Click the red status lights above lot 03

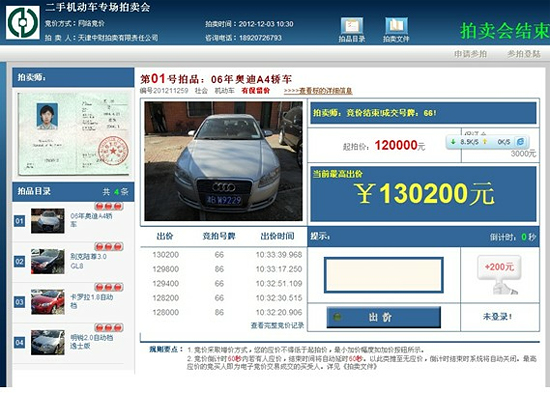109,287
